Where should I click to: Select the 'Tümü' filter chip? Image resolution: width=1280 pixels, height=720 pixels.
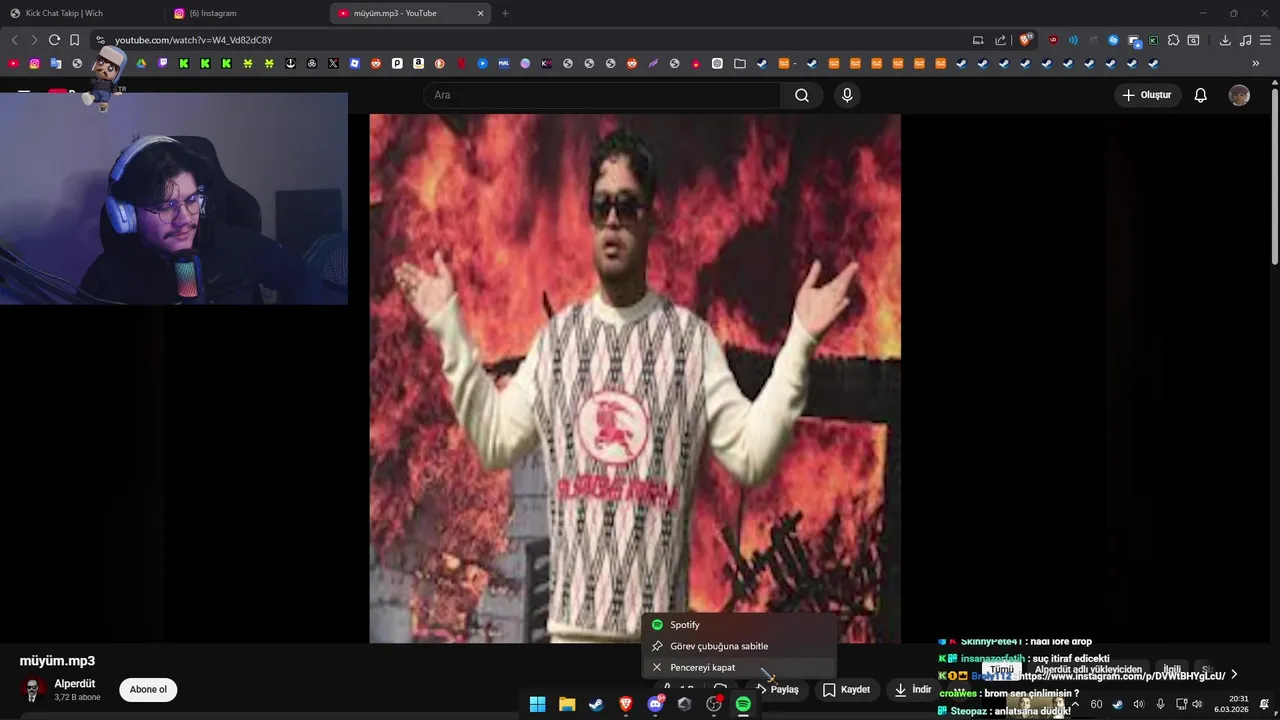[x=1001, y=670]
